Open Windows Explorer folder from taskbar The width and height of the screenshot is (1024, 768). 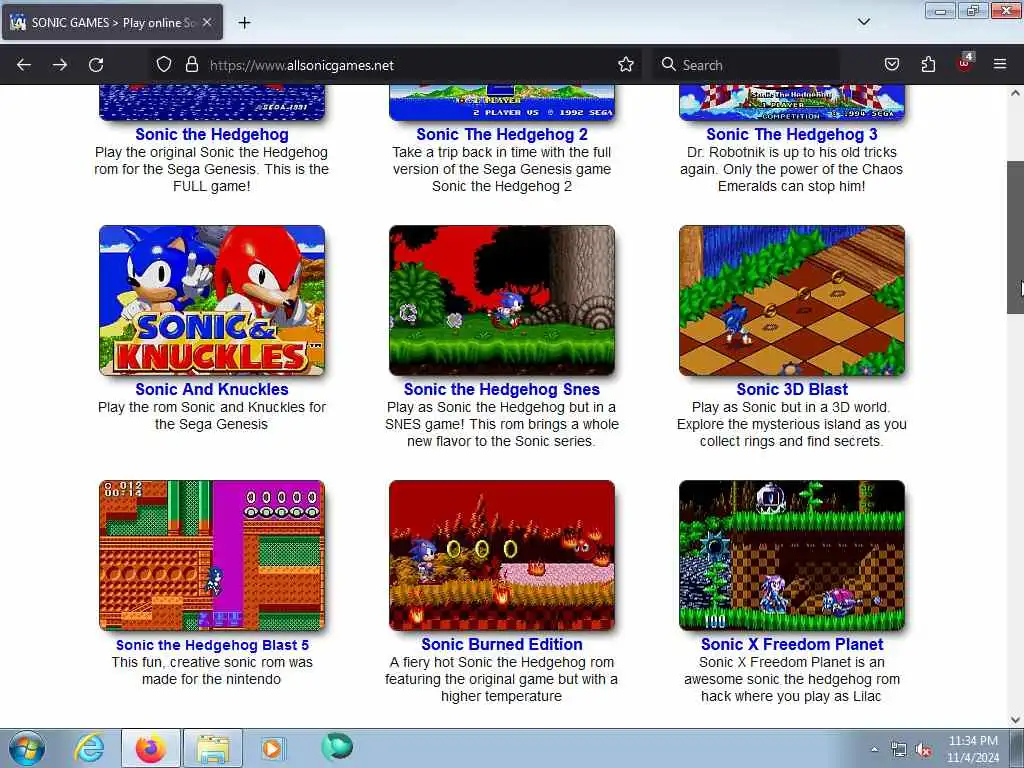click(213, 748)
